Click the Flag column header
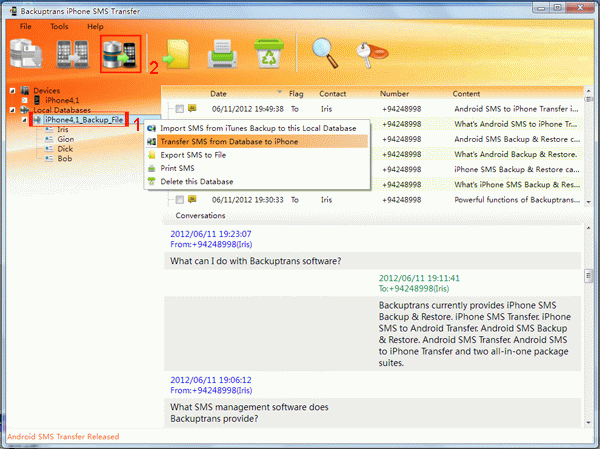The width and height of the screenshot is (600, 449). coord(296,94)
